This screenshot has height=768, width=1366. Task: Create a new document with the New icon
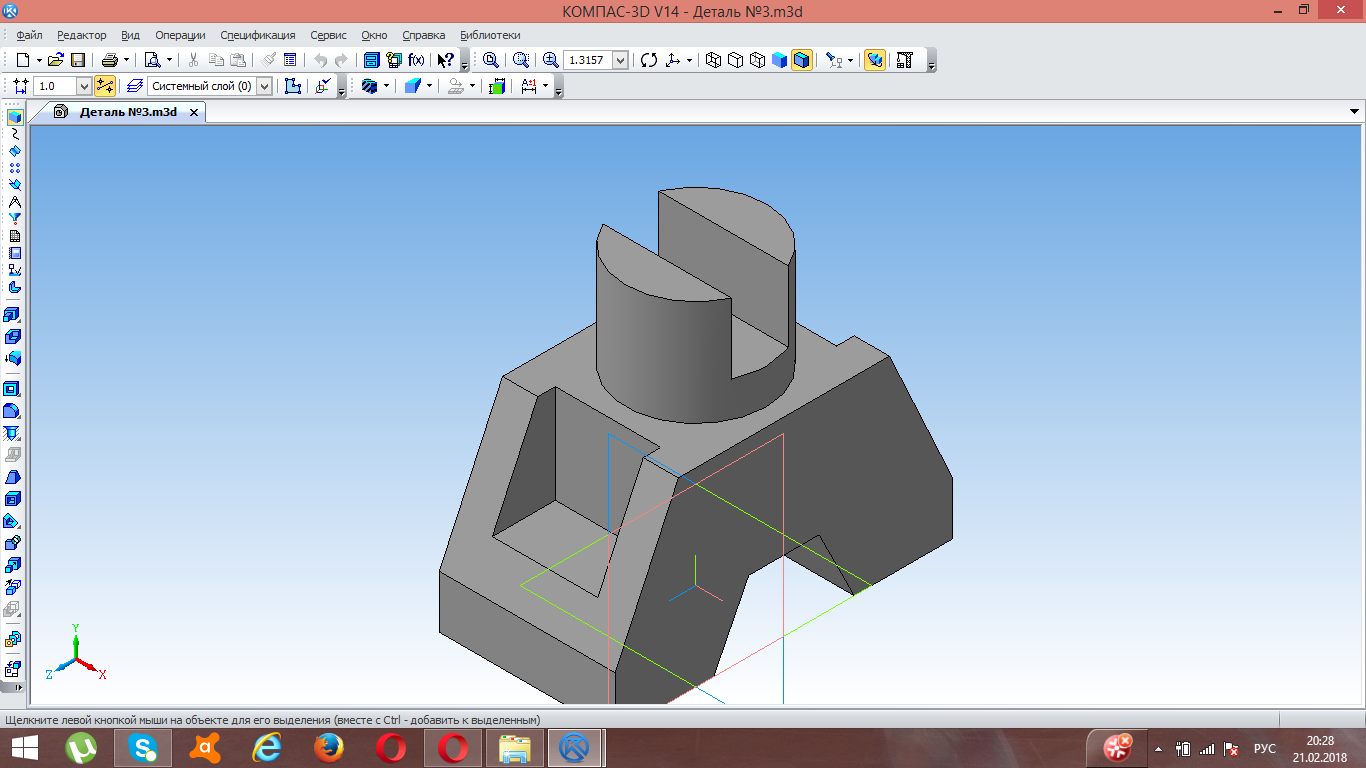pos(23,60)
